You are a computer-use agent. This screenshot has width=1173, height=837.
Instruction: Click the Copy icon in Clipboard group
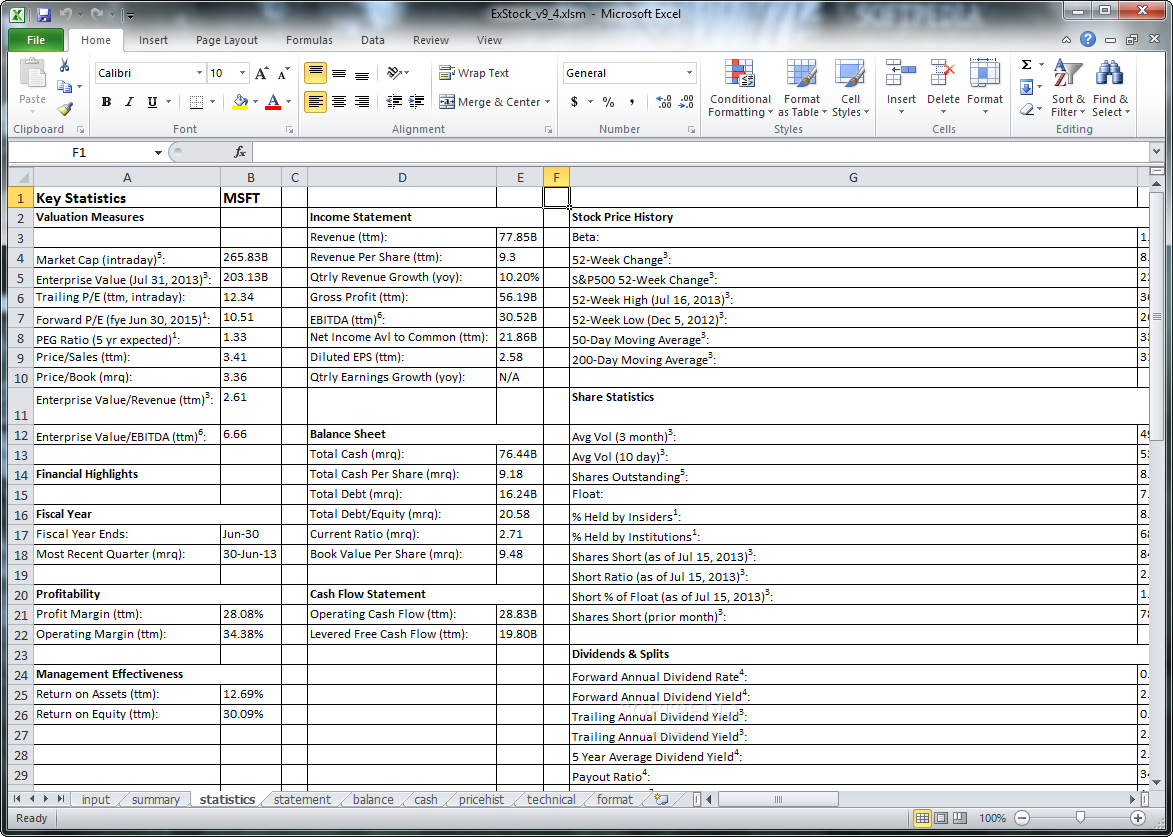click(x=64, y=88)
